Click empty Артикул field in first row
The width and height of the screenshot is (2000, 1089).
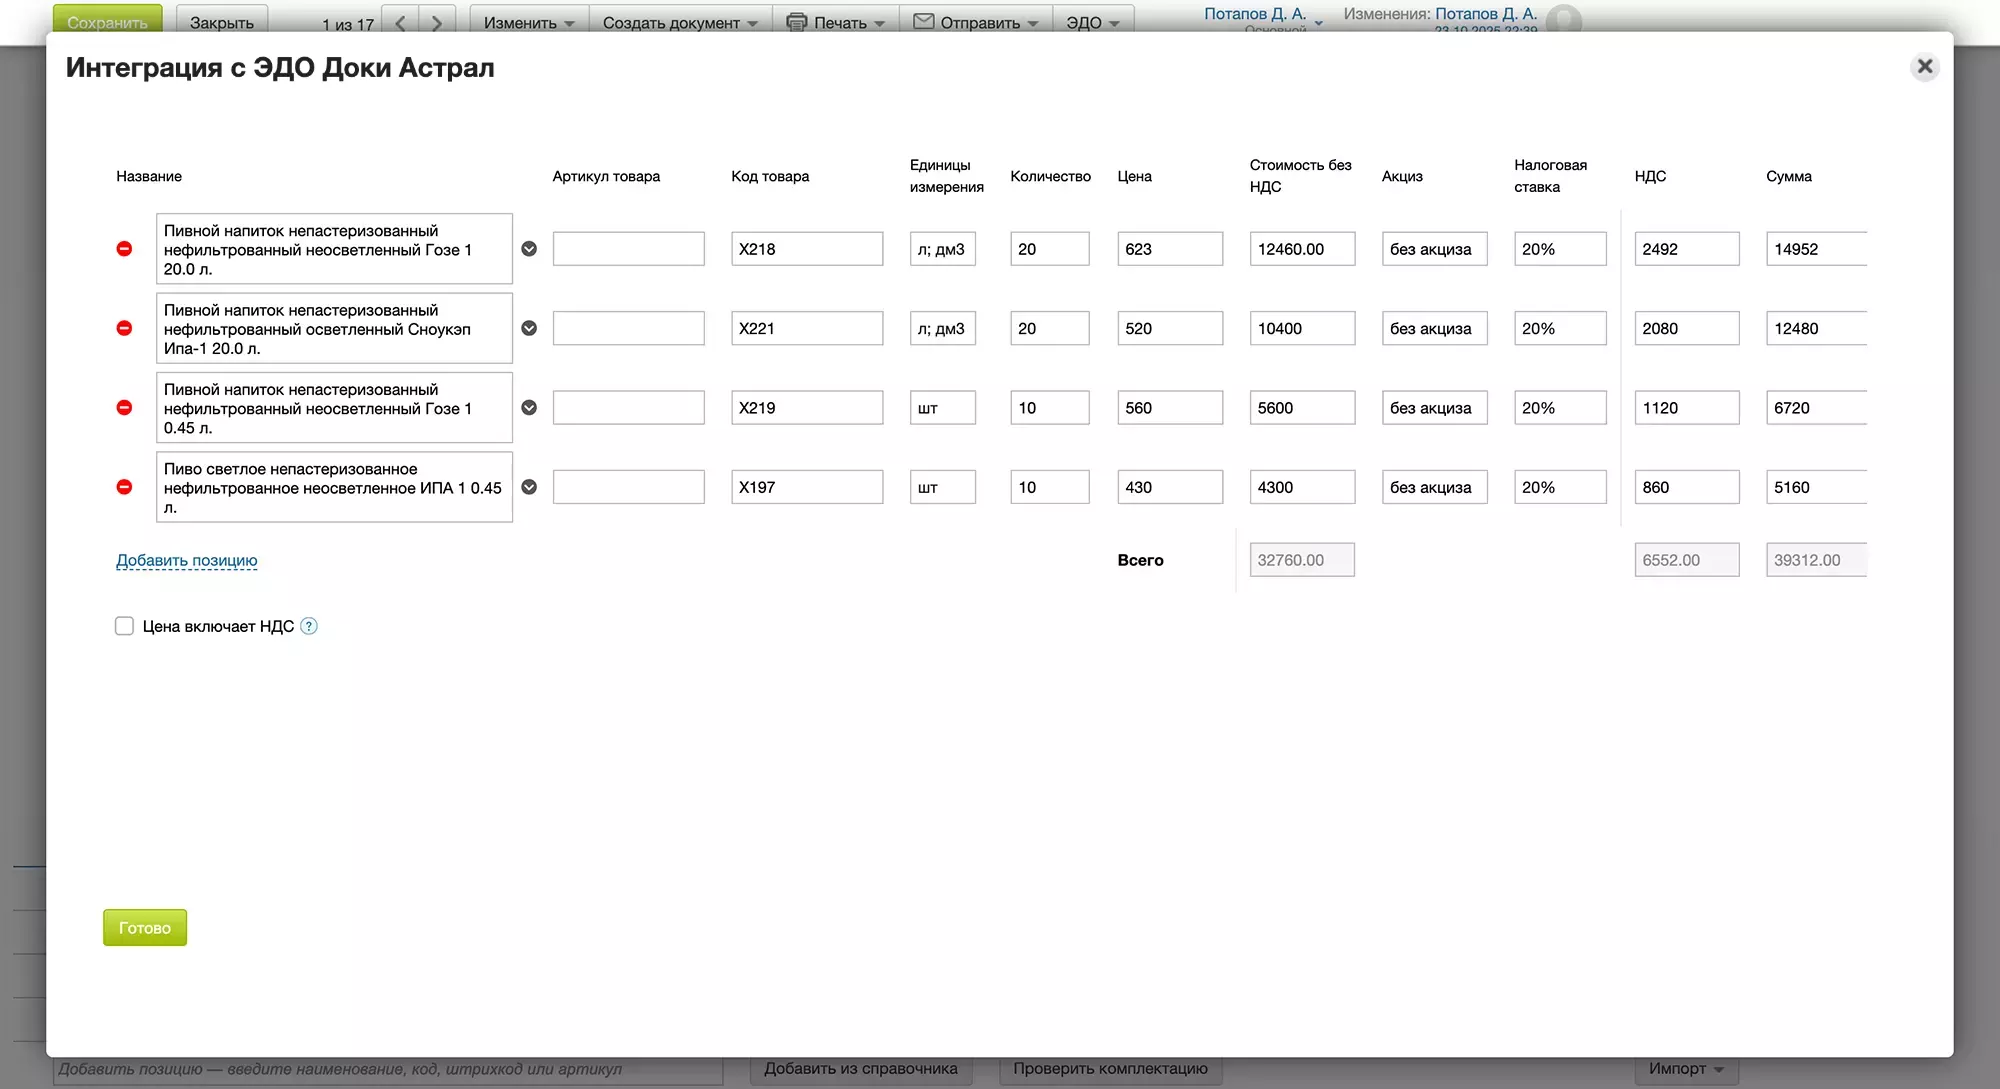pos(628,249)
